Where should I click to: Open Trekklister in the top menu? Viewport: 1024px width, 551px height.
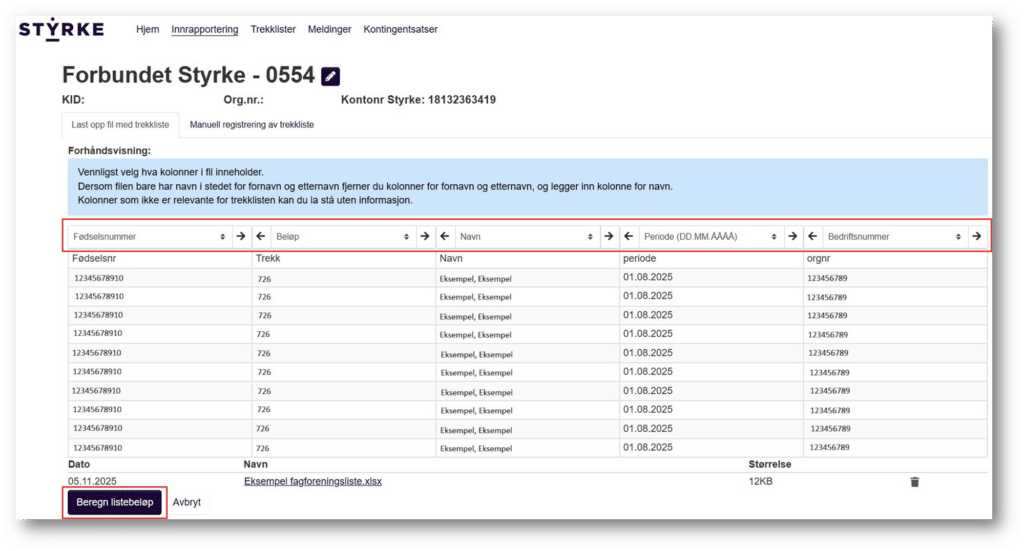(273, 29)
